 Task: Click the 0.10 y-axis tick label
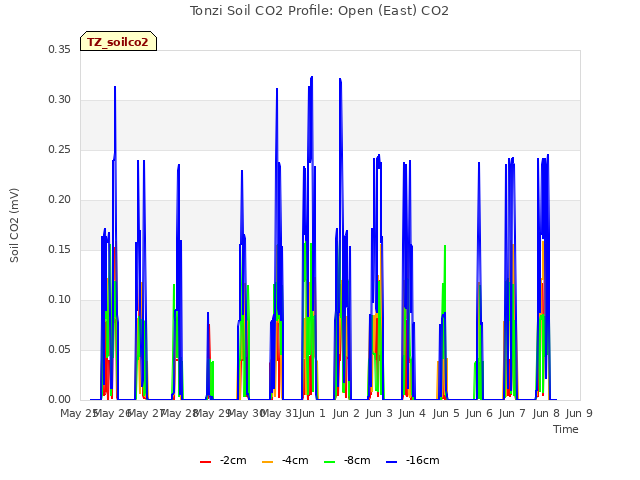60,300
